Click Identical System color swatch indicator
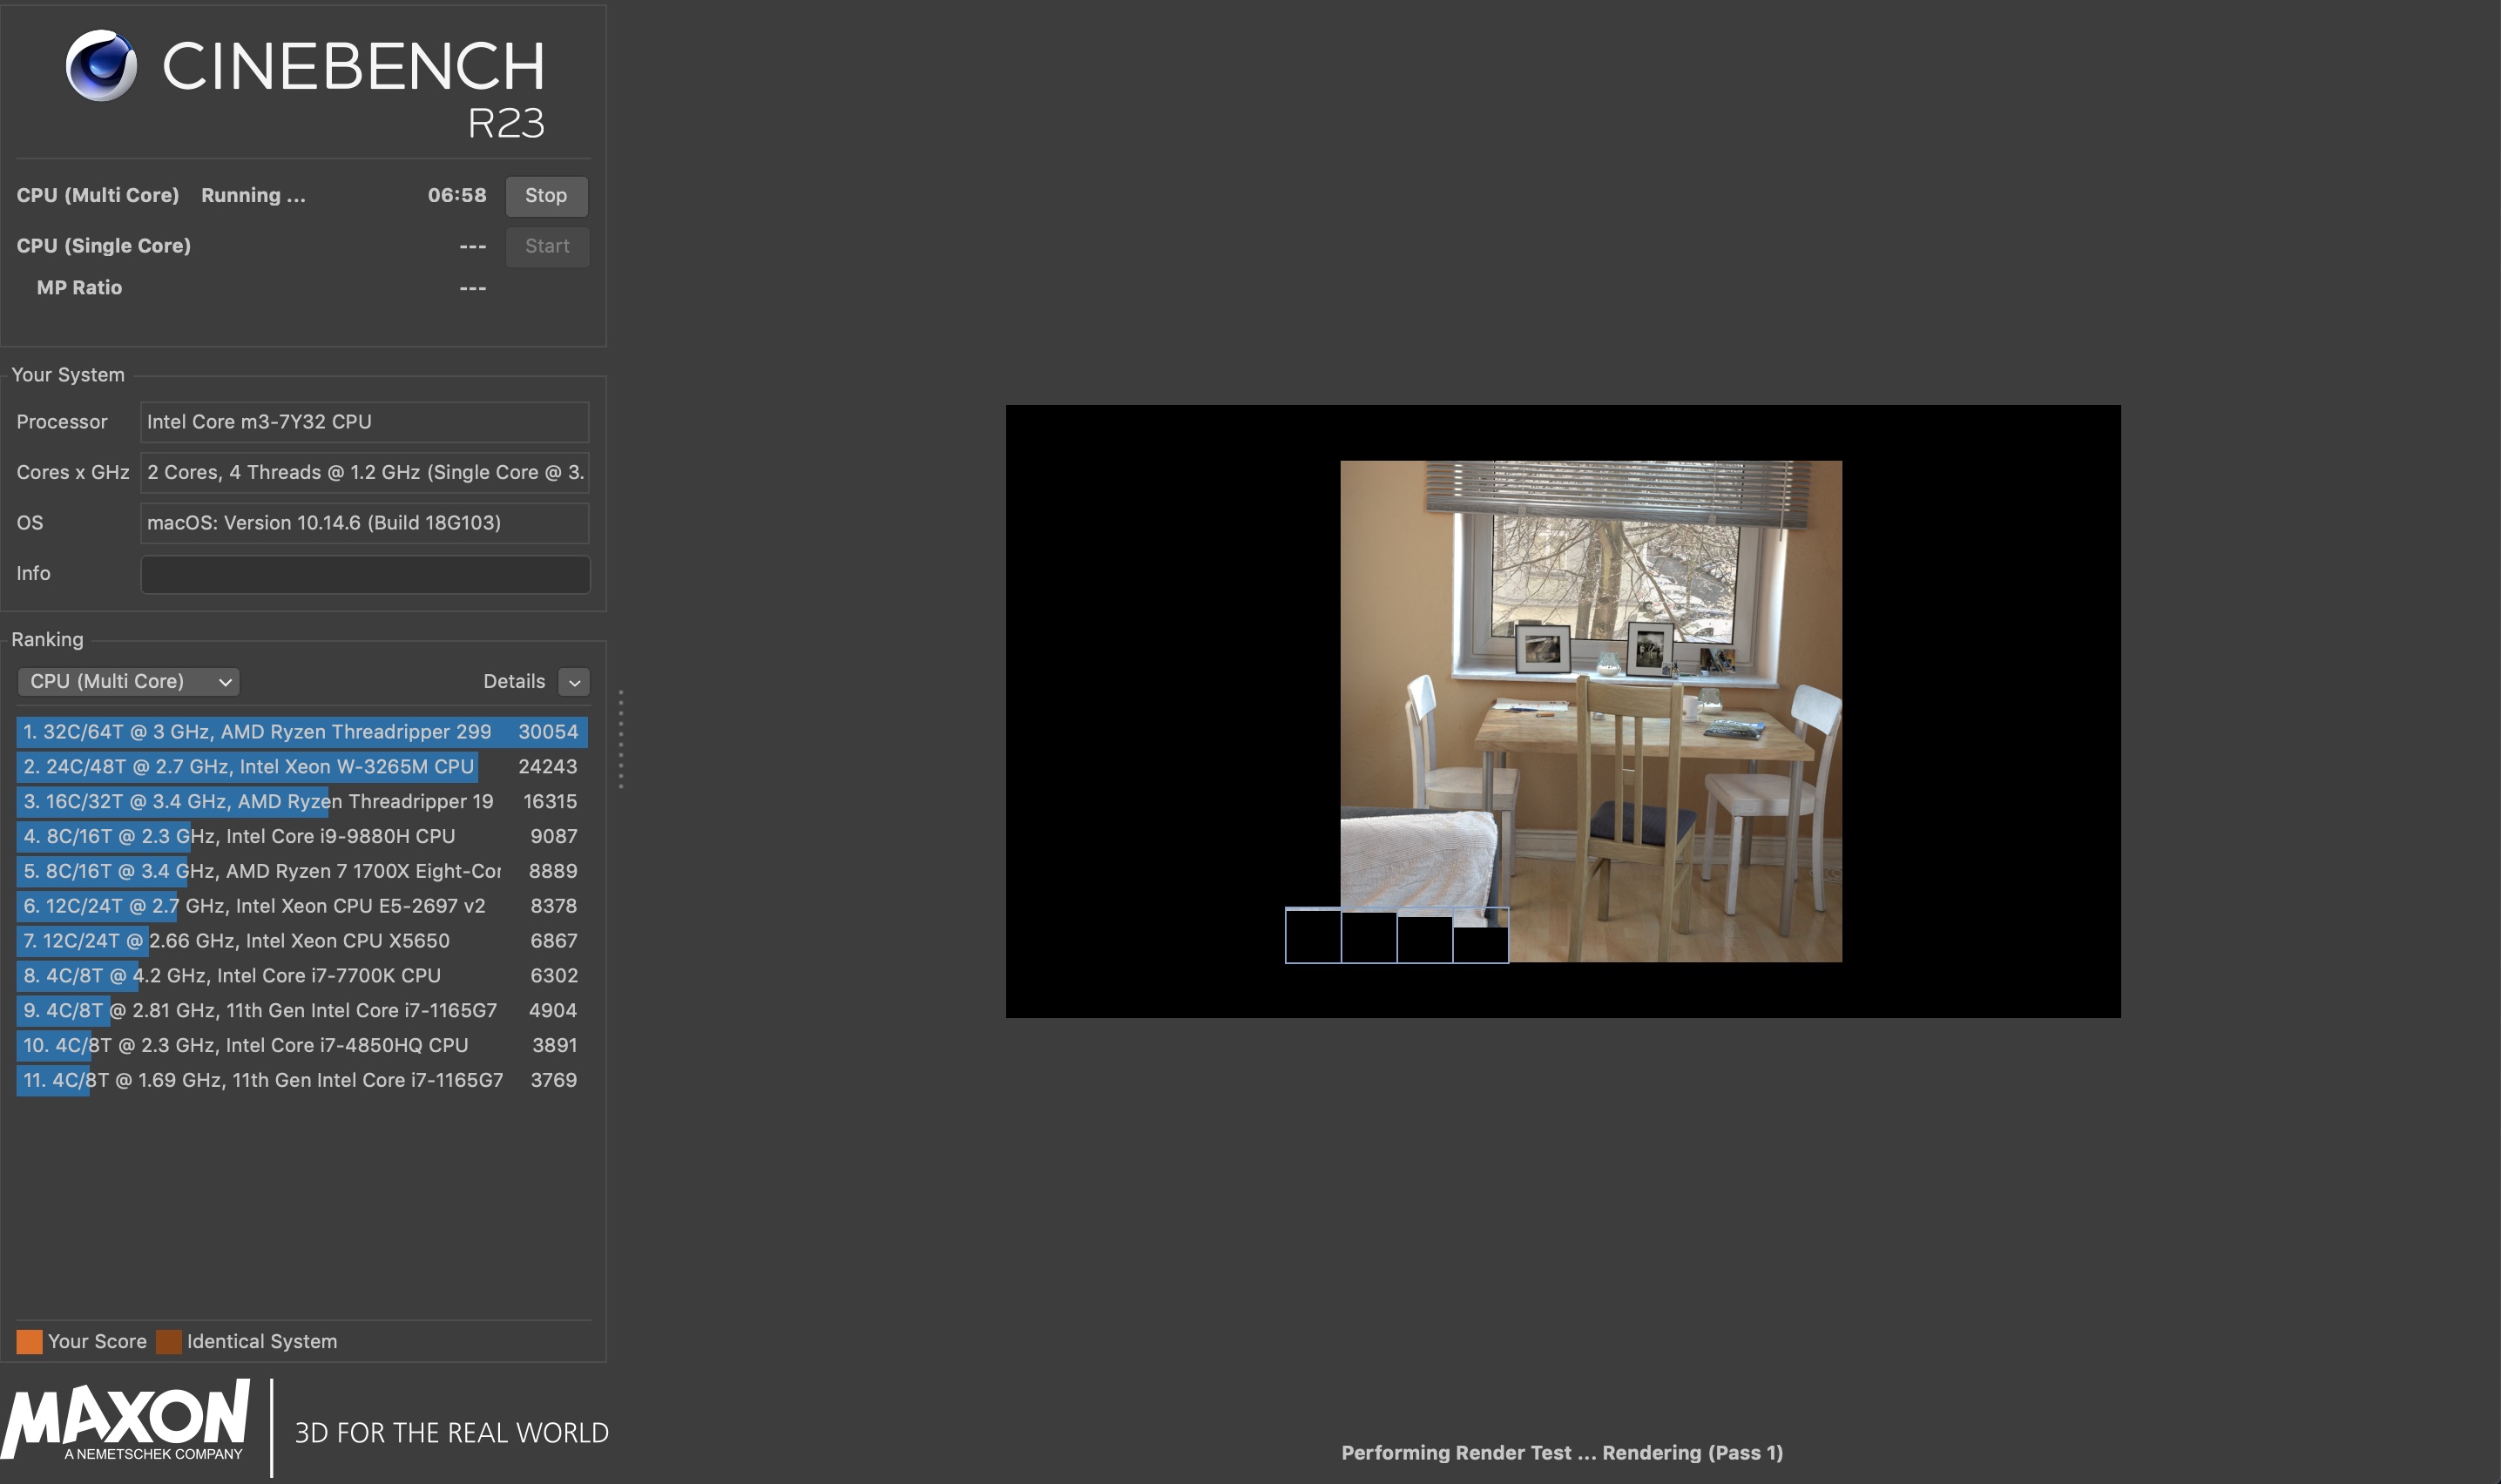The image size is (2501, 1484). (173, 1341)
